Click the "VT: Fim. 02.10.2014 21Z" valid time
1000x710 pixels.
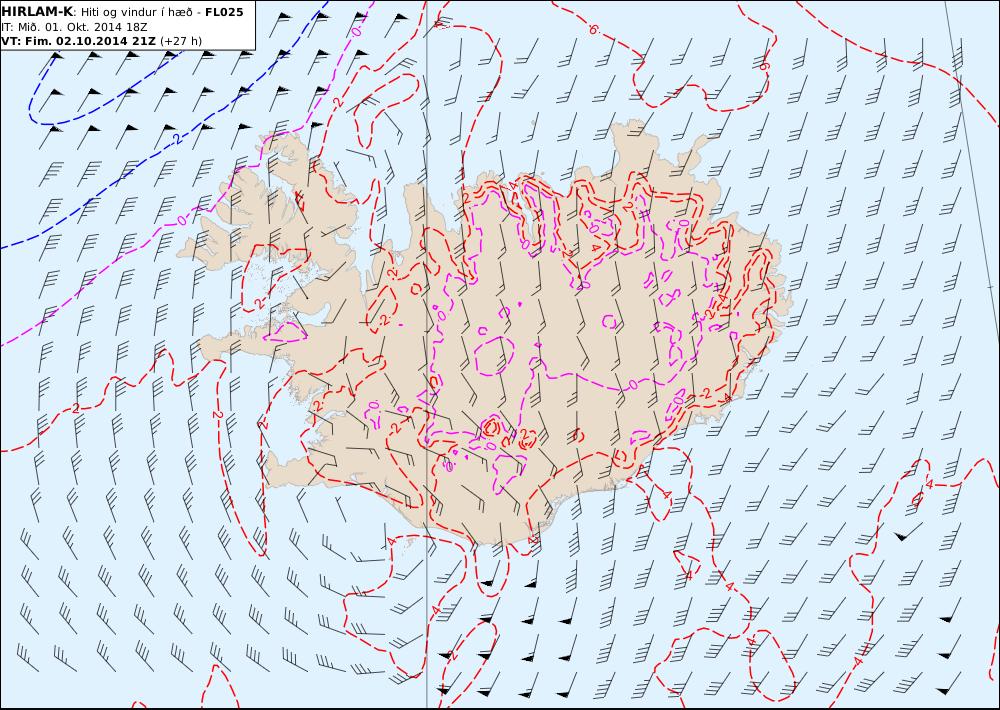point(78,41)
